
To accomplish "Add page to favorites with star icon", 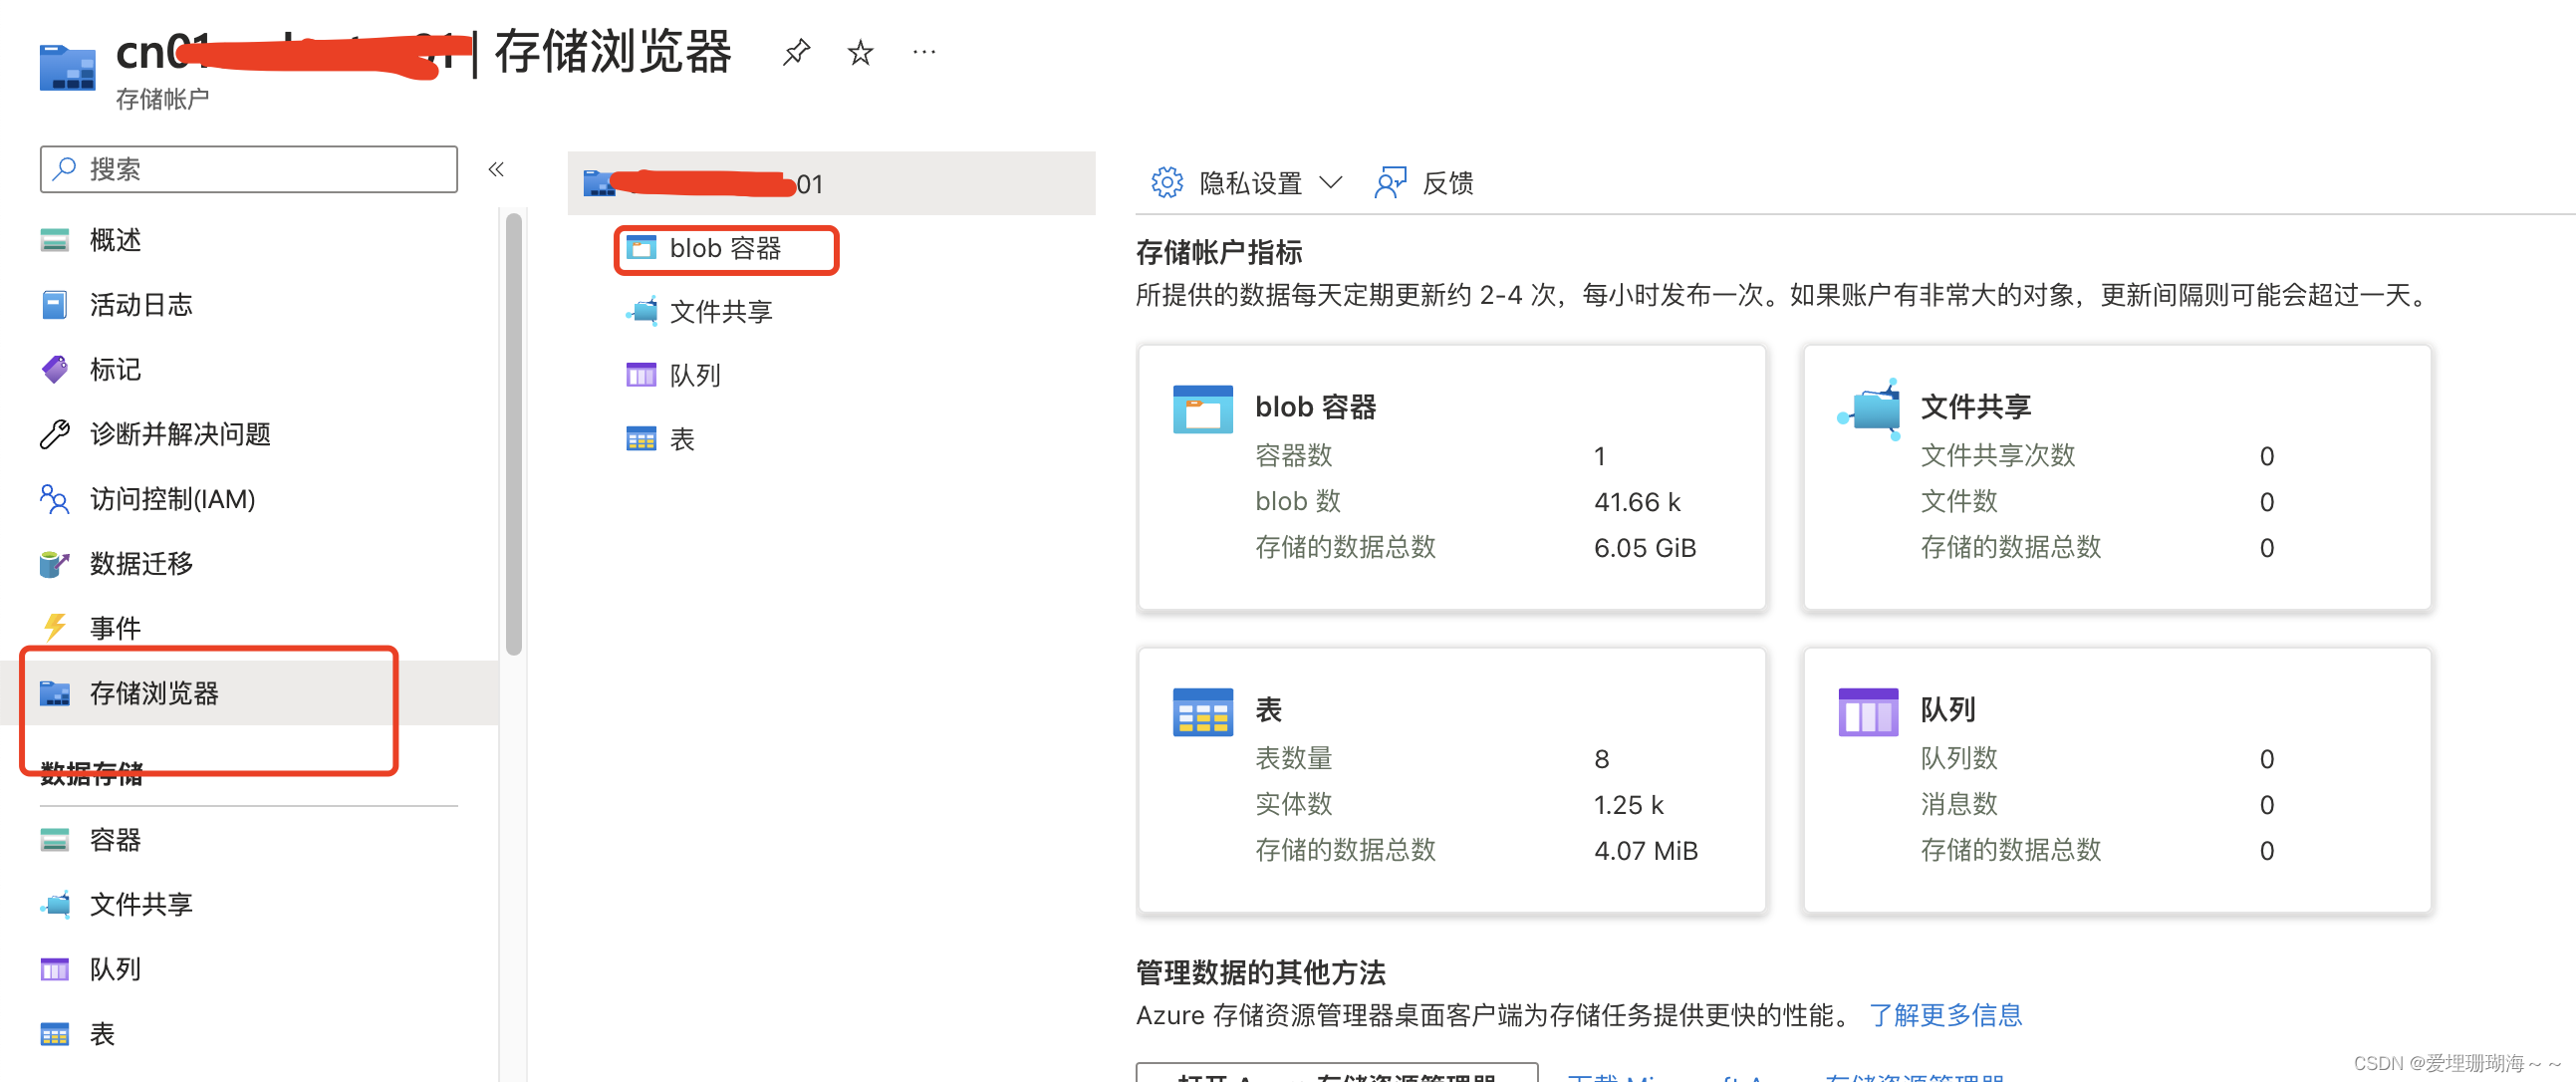I will 860,52.
